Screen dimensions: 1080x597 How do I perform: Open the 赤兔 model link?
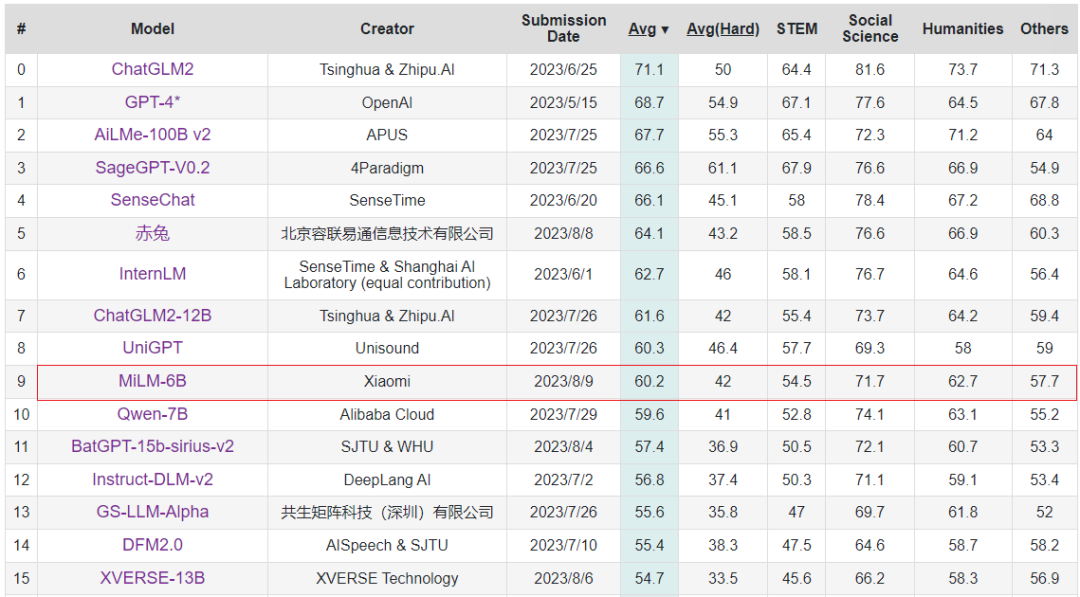[x=152, y=234]
